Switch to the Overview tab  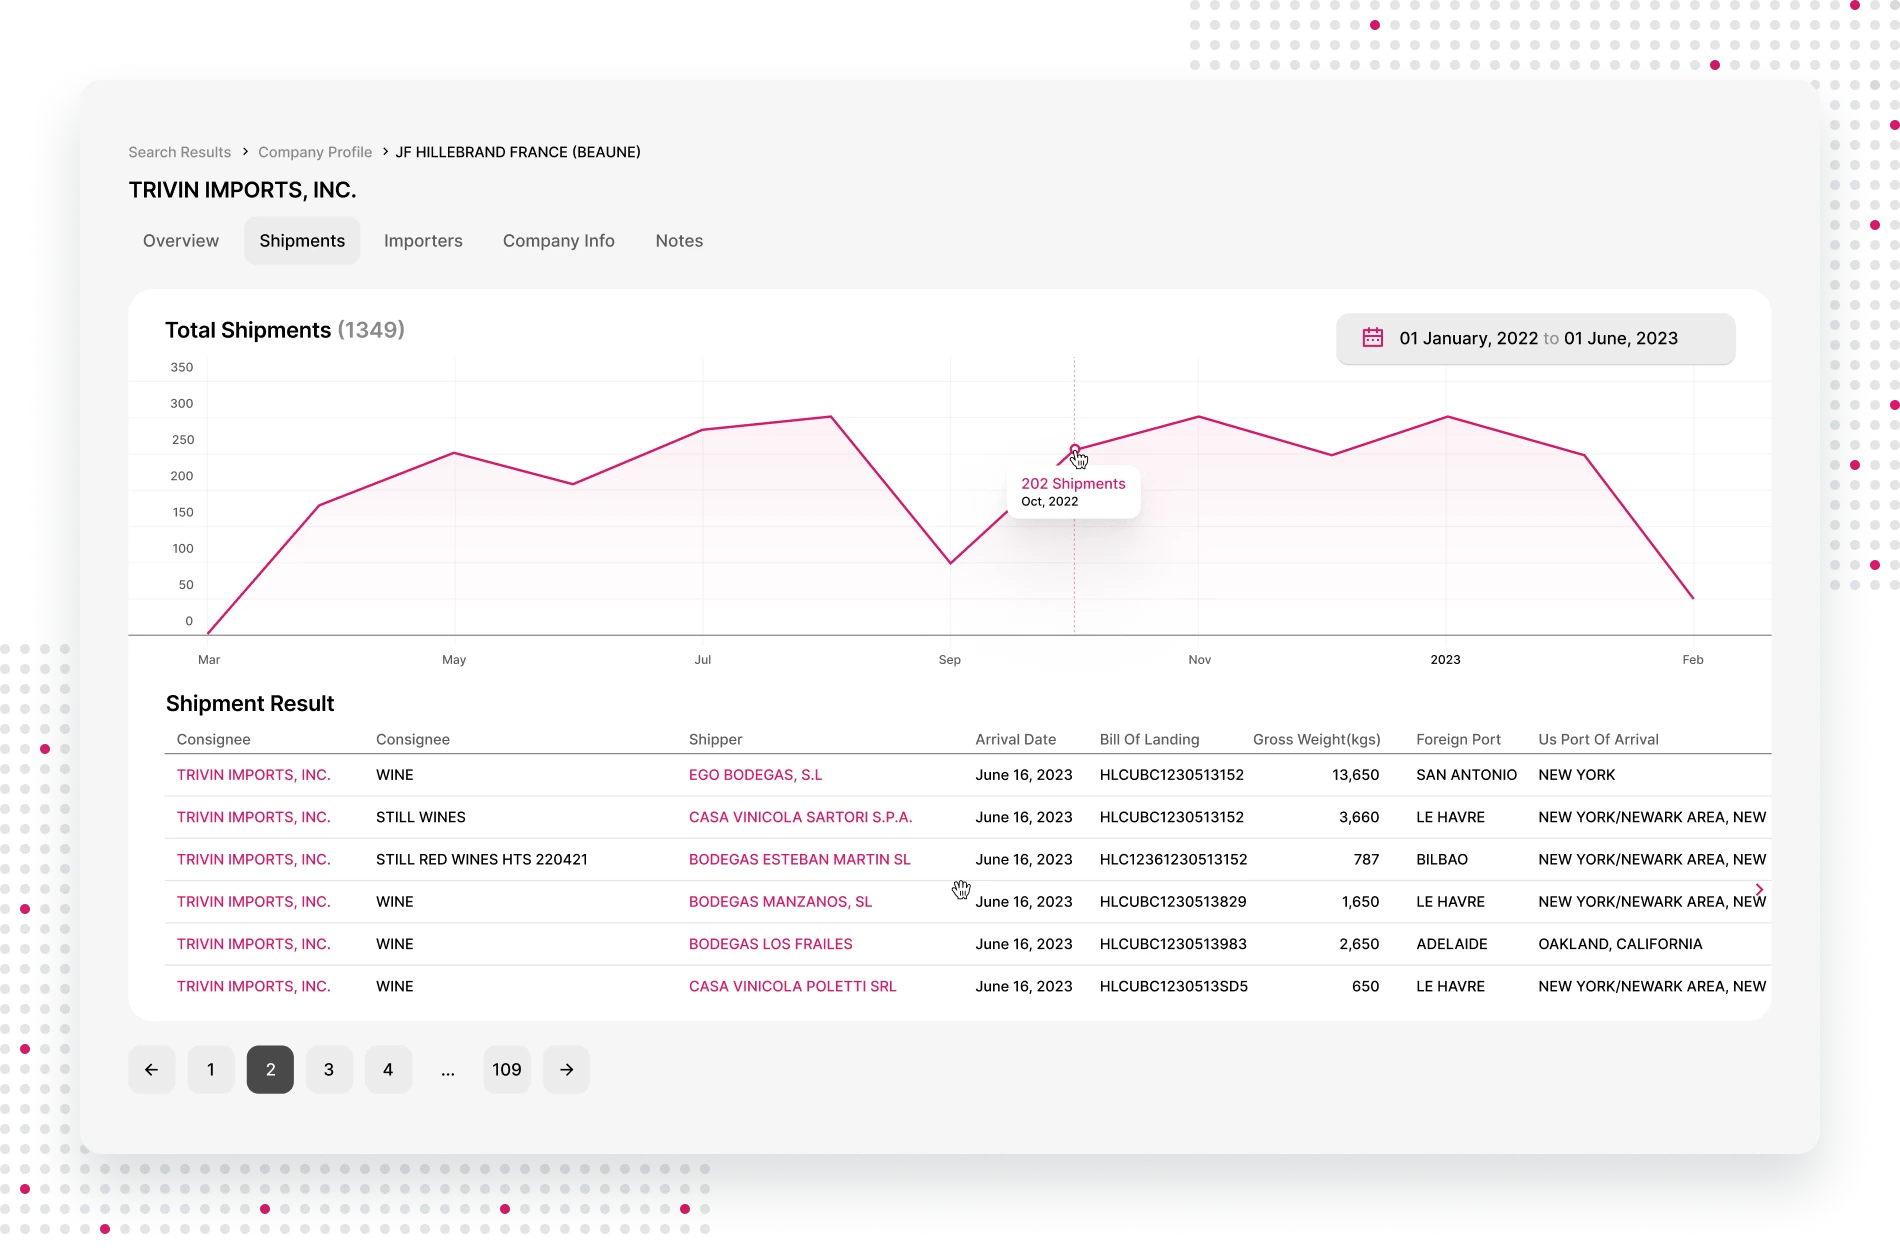click(x=181, y=241)
